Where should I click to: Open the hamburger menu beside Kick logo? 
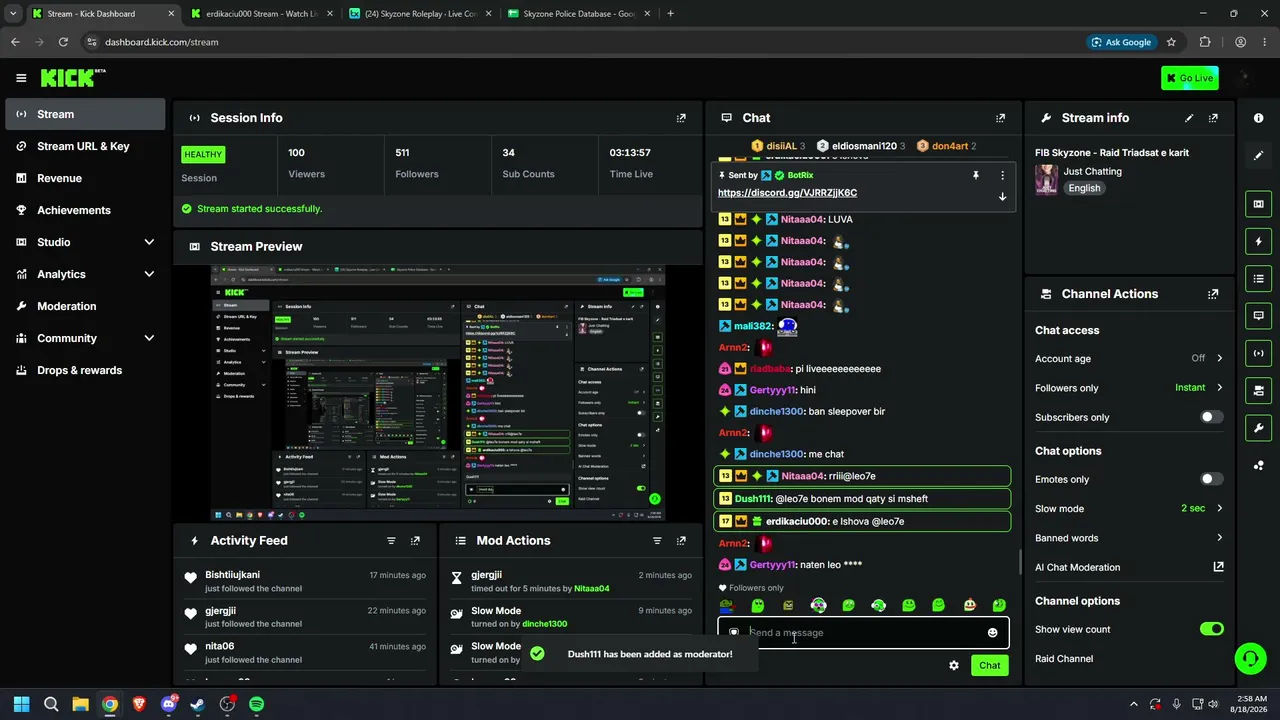(x=21, y=78)
